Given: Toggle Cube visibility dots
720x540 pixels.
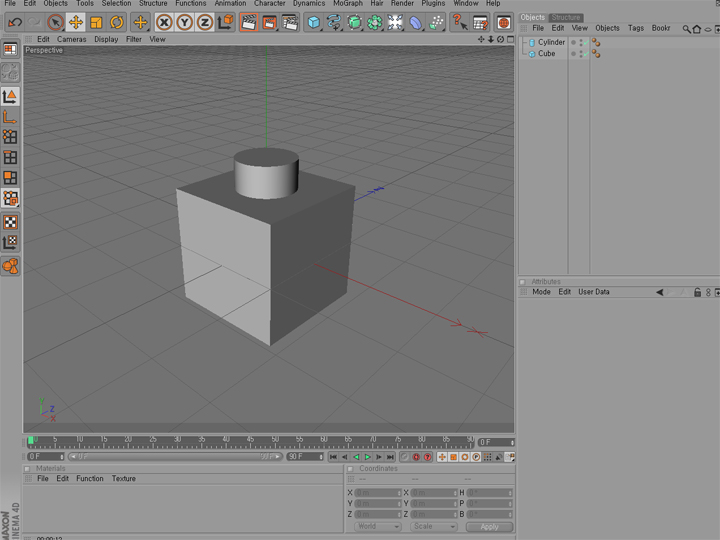Looking at the screenshot, I should pyautogui.click(x=581, y=54).
